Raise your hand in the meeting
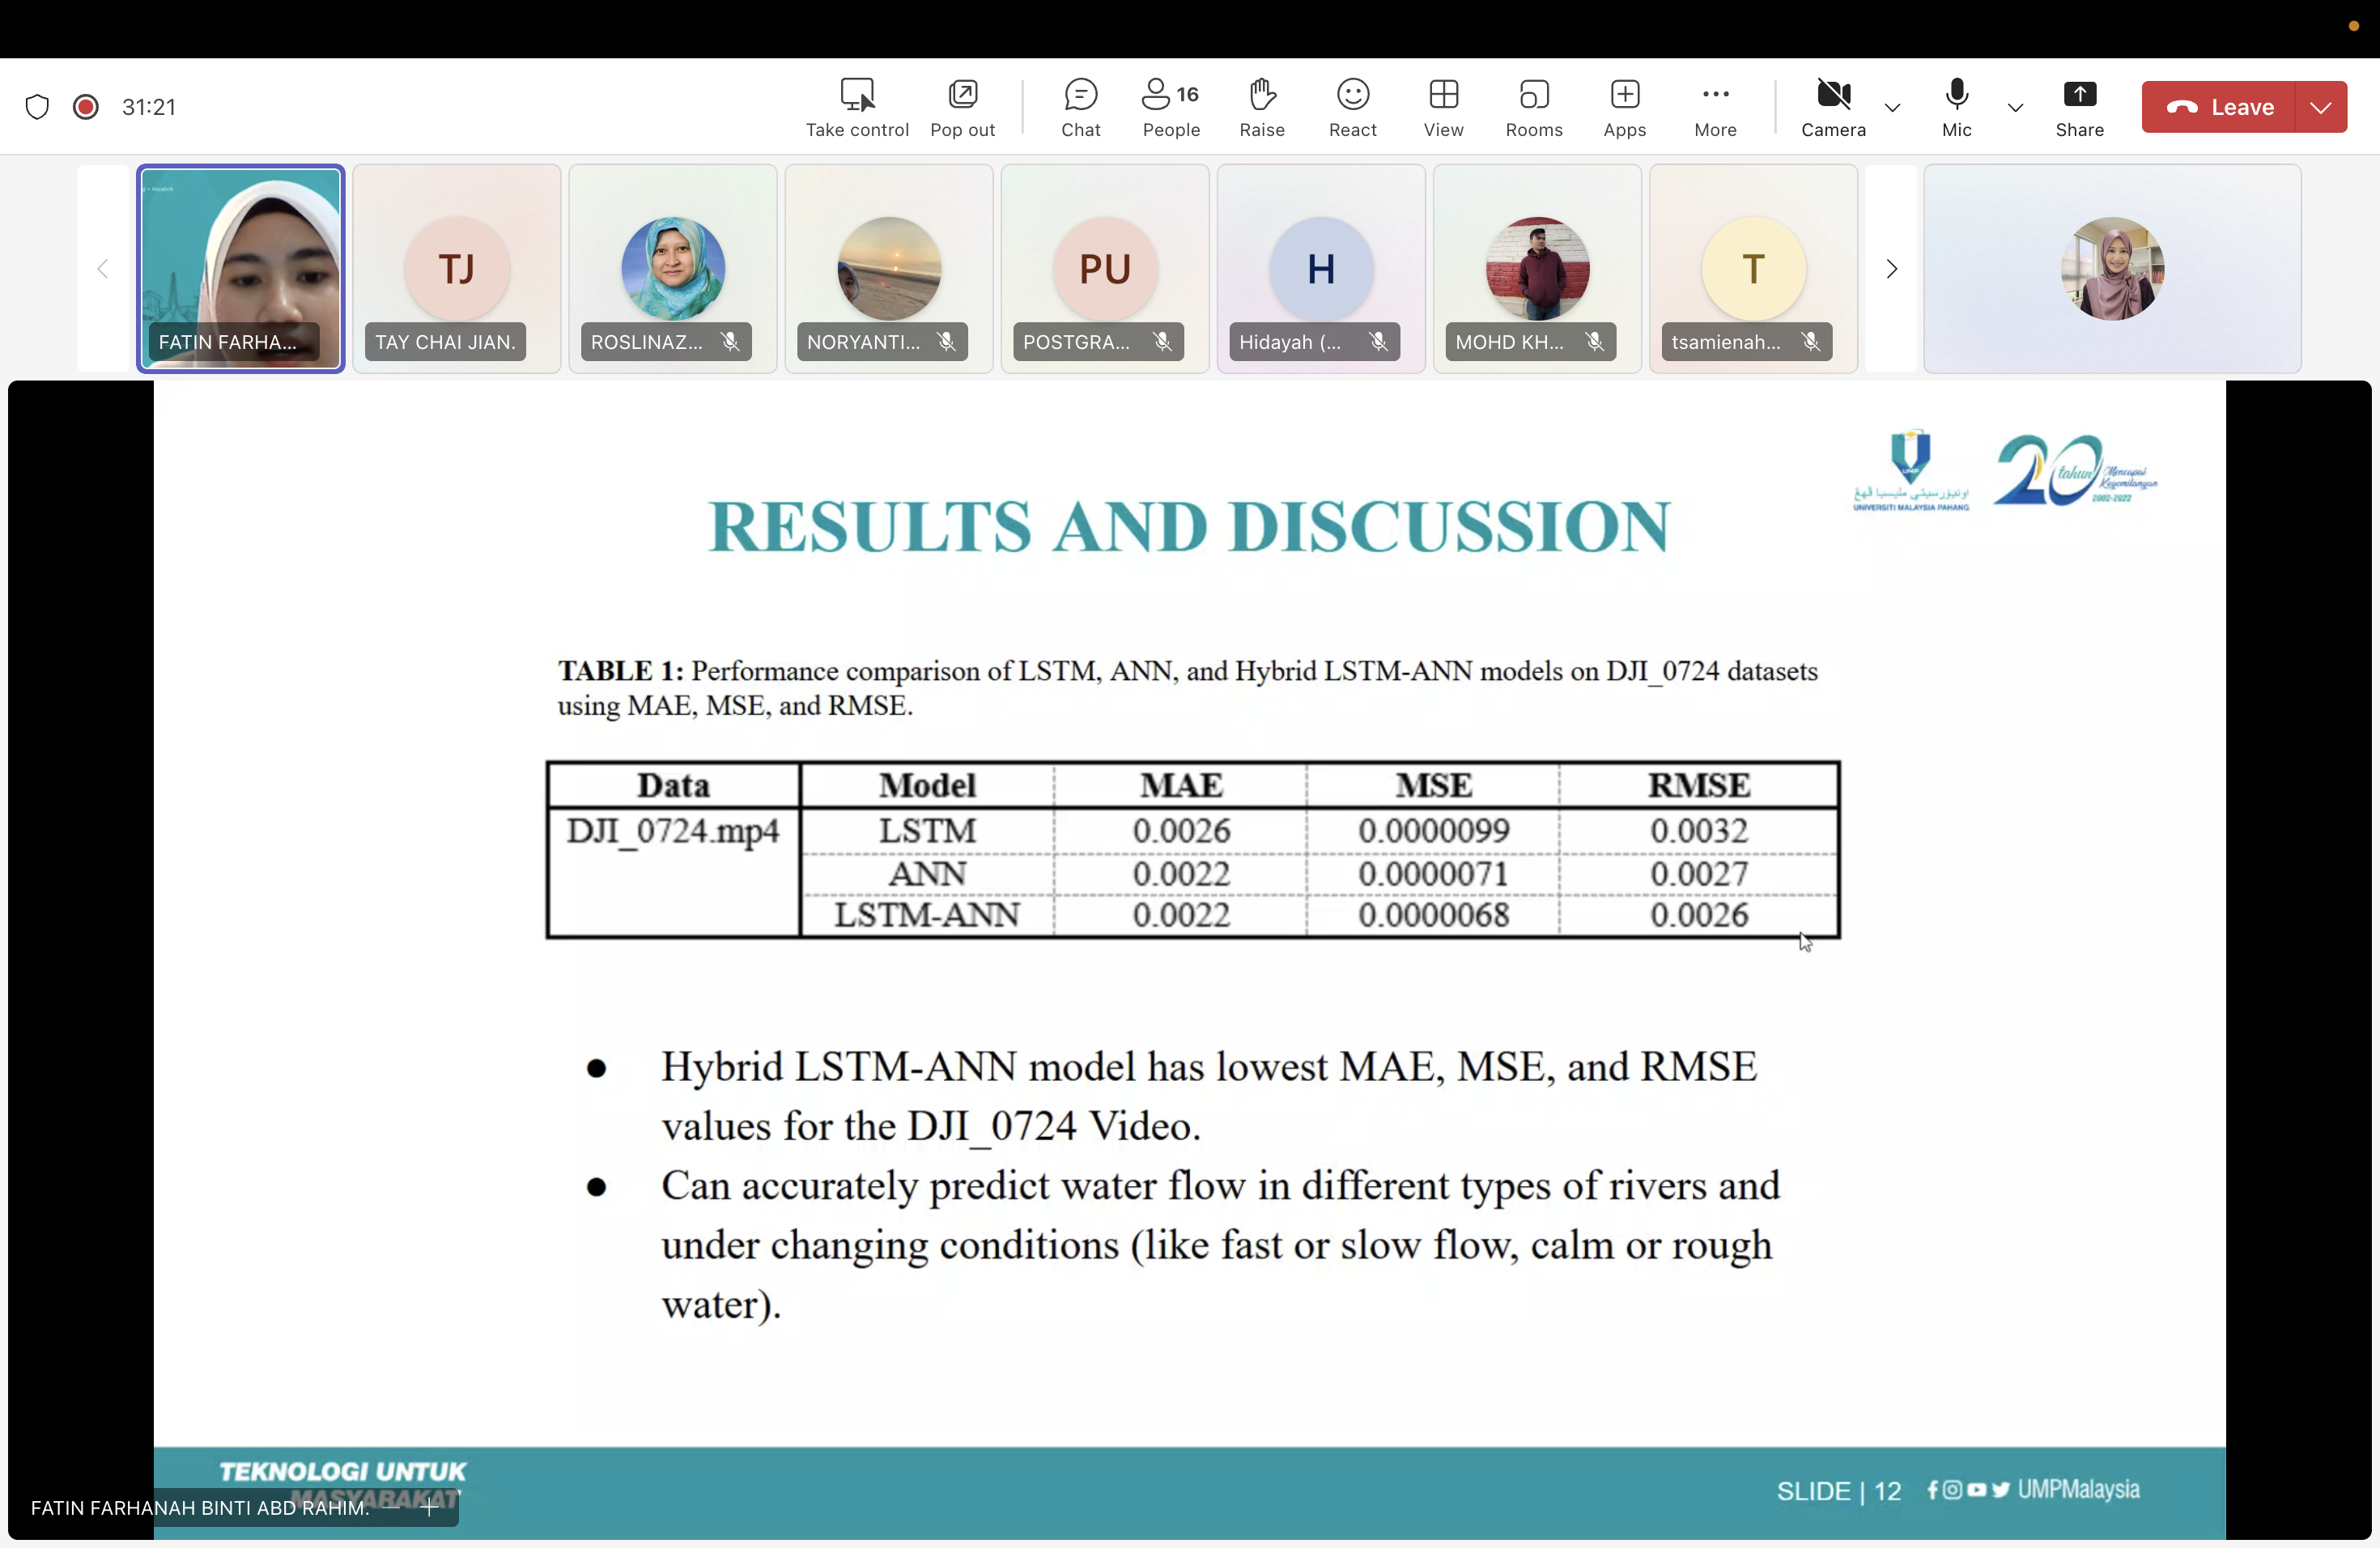 tap(1262, 107)
